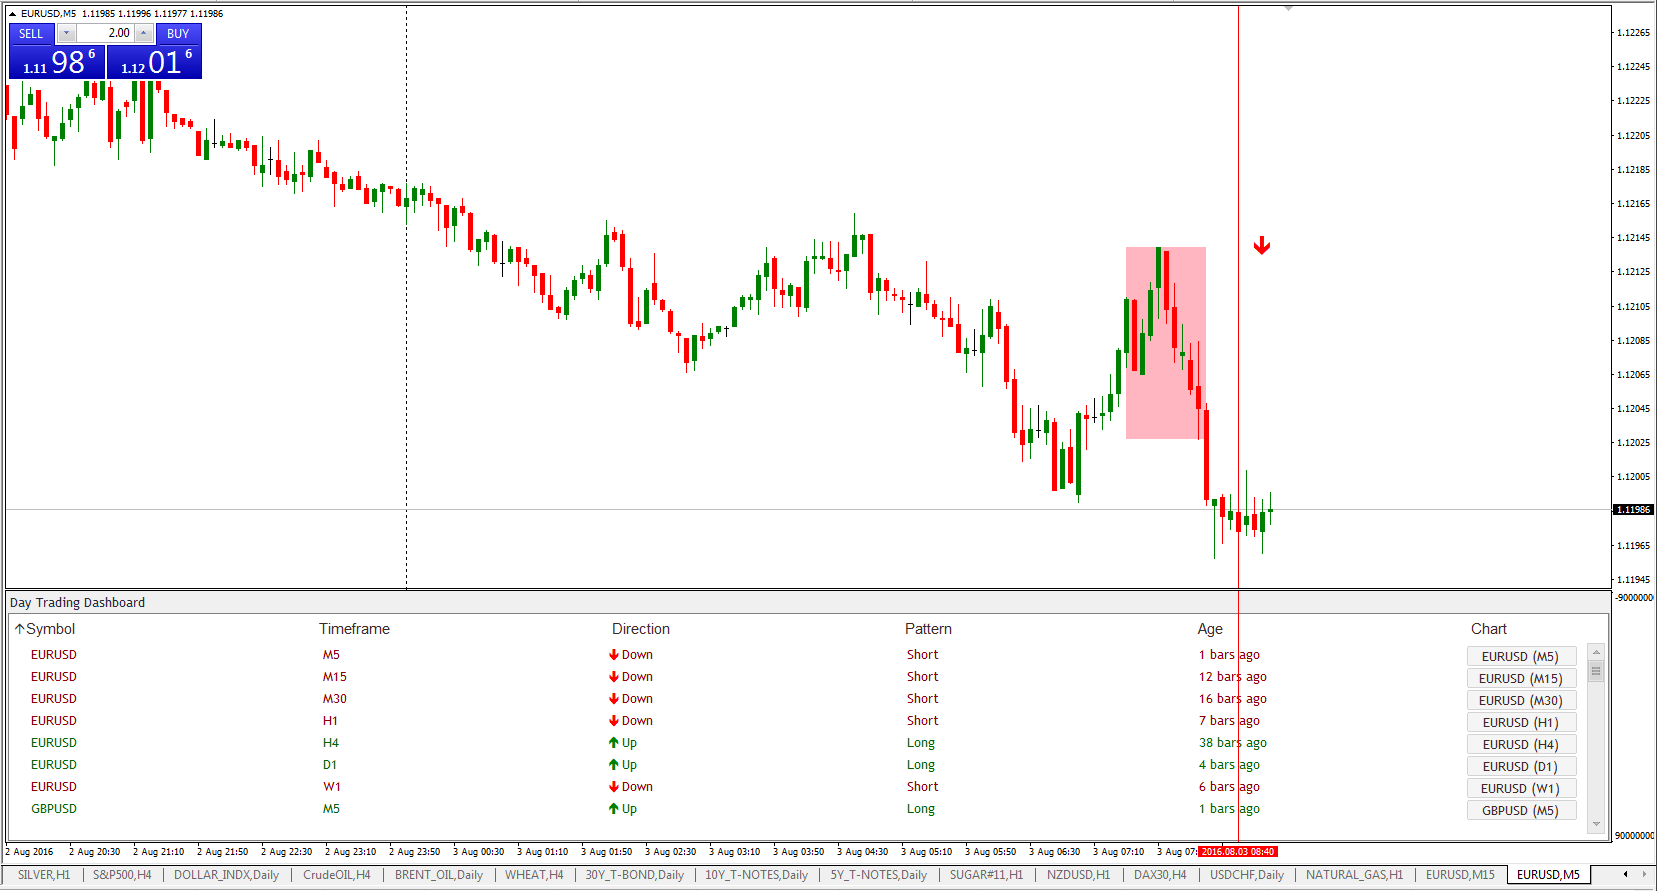
Task: Collapse the one-click trading panel triangle
Action: coord(13,14)
